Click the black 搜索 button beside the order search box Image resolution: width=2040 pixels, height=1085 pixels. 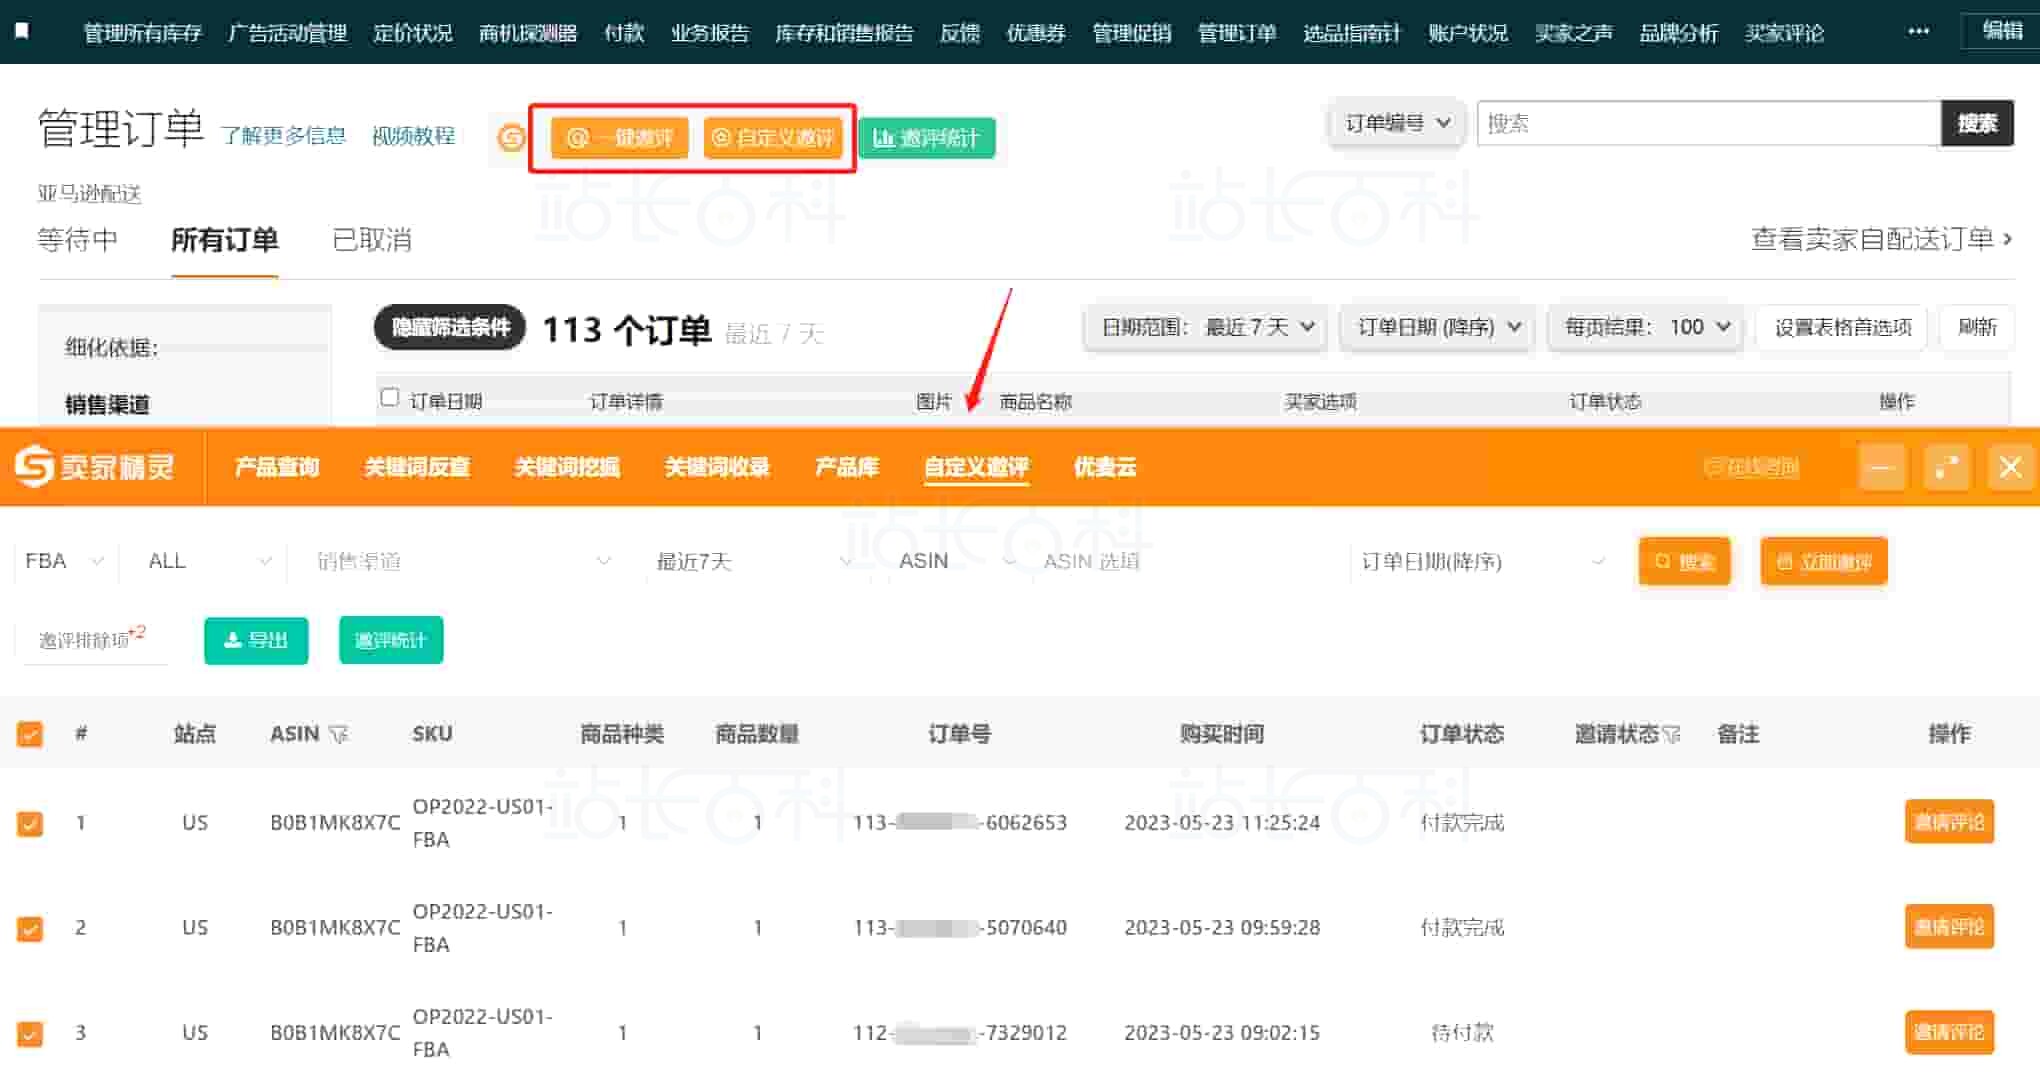pos(1977,123)
